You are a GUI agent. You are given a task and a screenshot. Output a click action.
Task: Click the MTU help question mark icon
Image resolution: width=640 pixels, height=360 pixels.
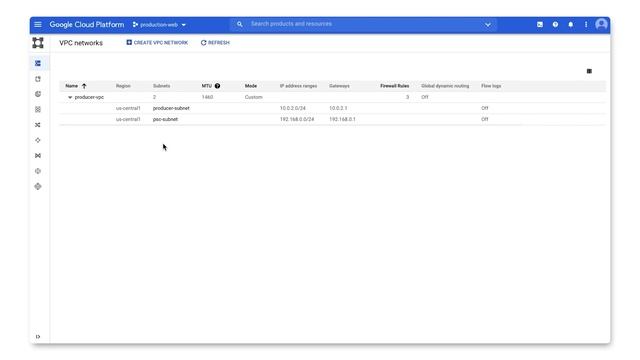218,86
